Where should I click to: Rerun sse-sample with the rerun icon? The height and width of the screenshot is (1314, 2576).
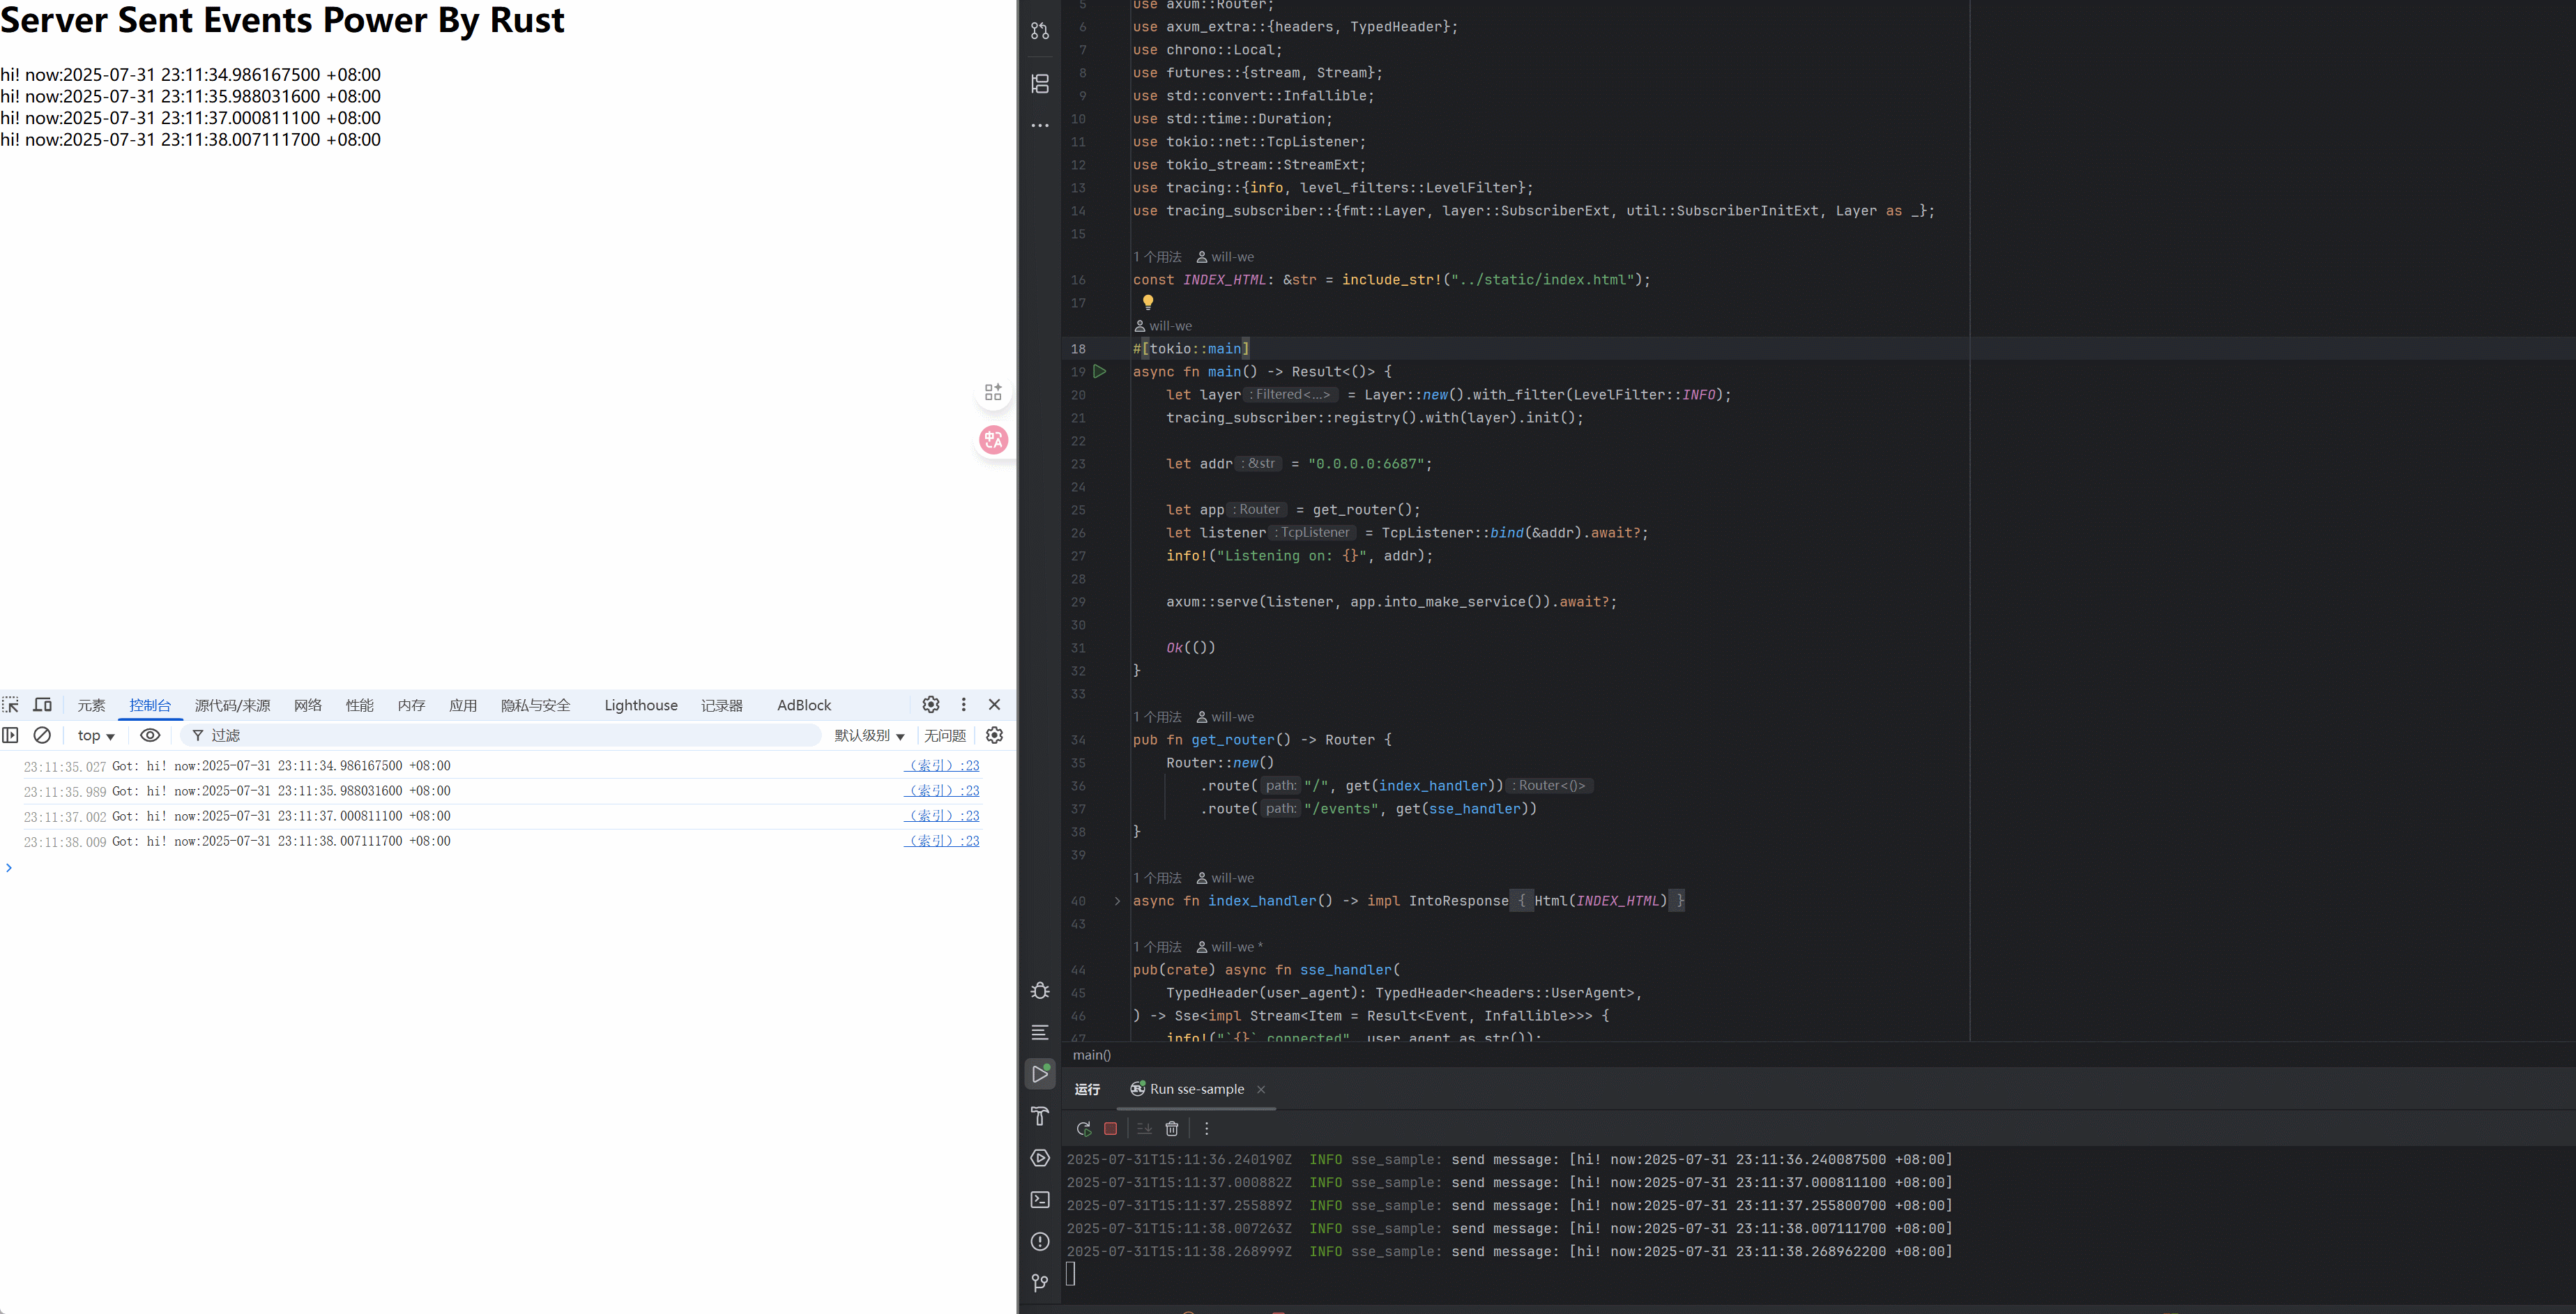(x=1083, y=1128)
